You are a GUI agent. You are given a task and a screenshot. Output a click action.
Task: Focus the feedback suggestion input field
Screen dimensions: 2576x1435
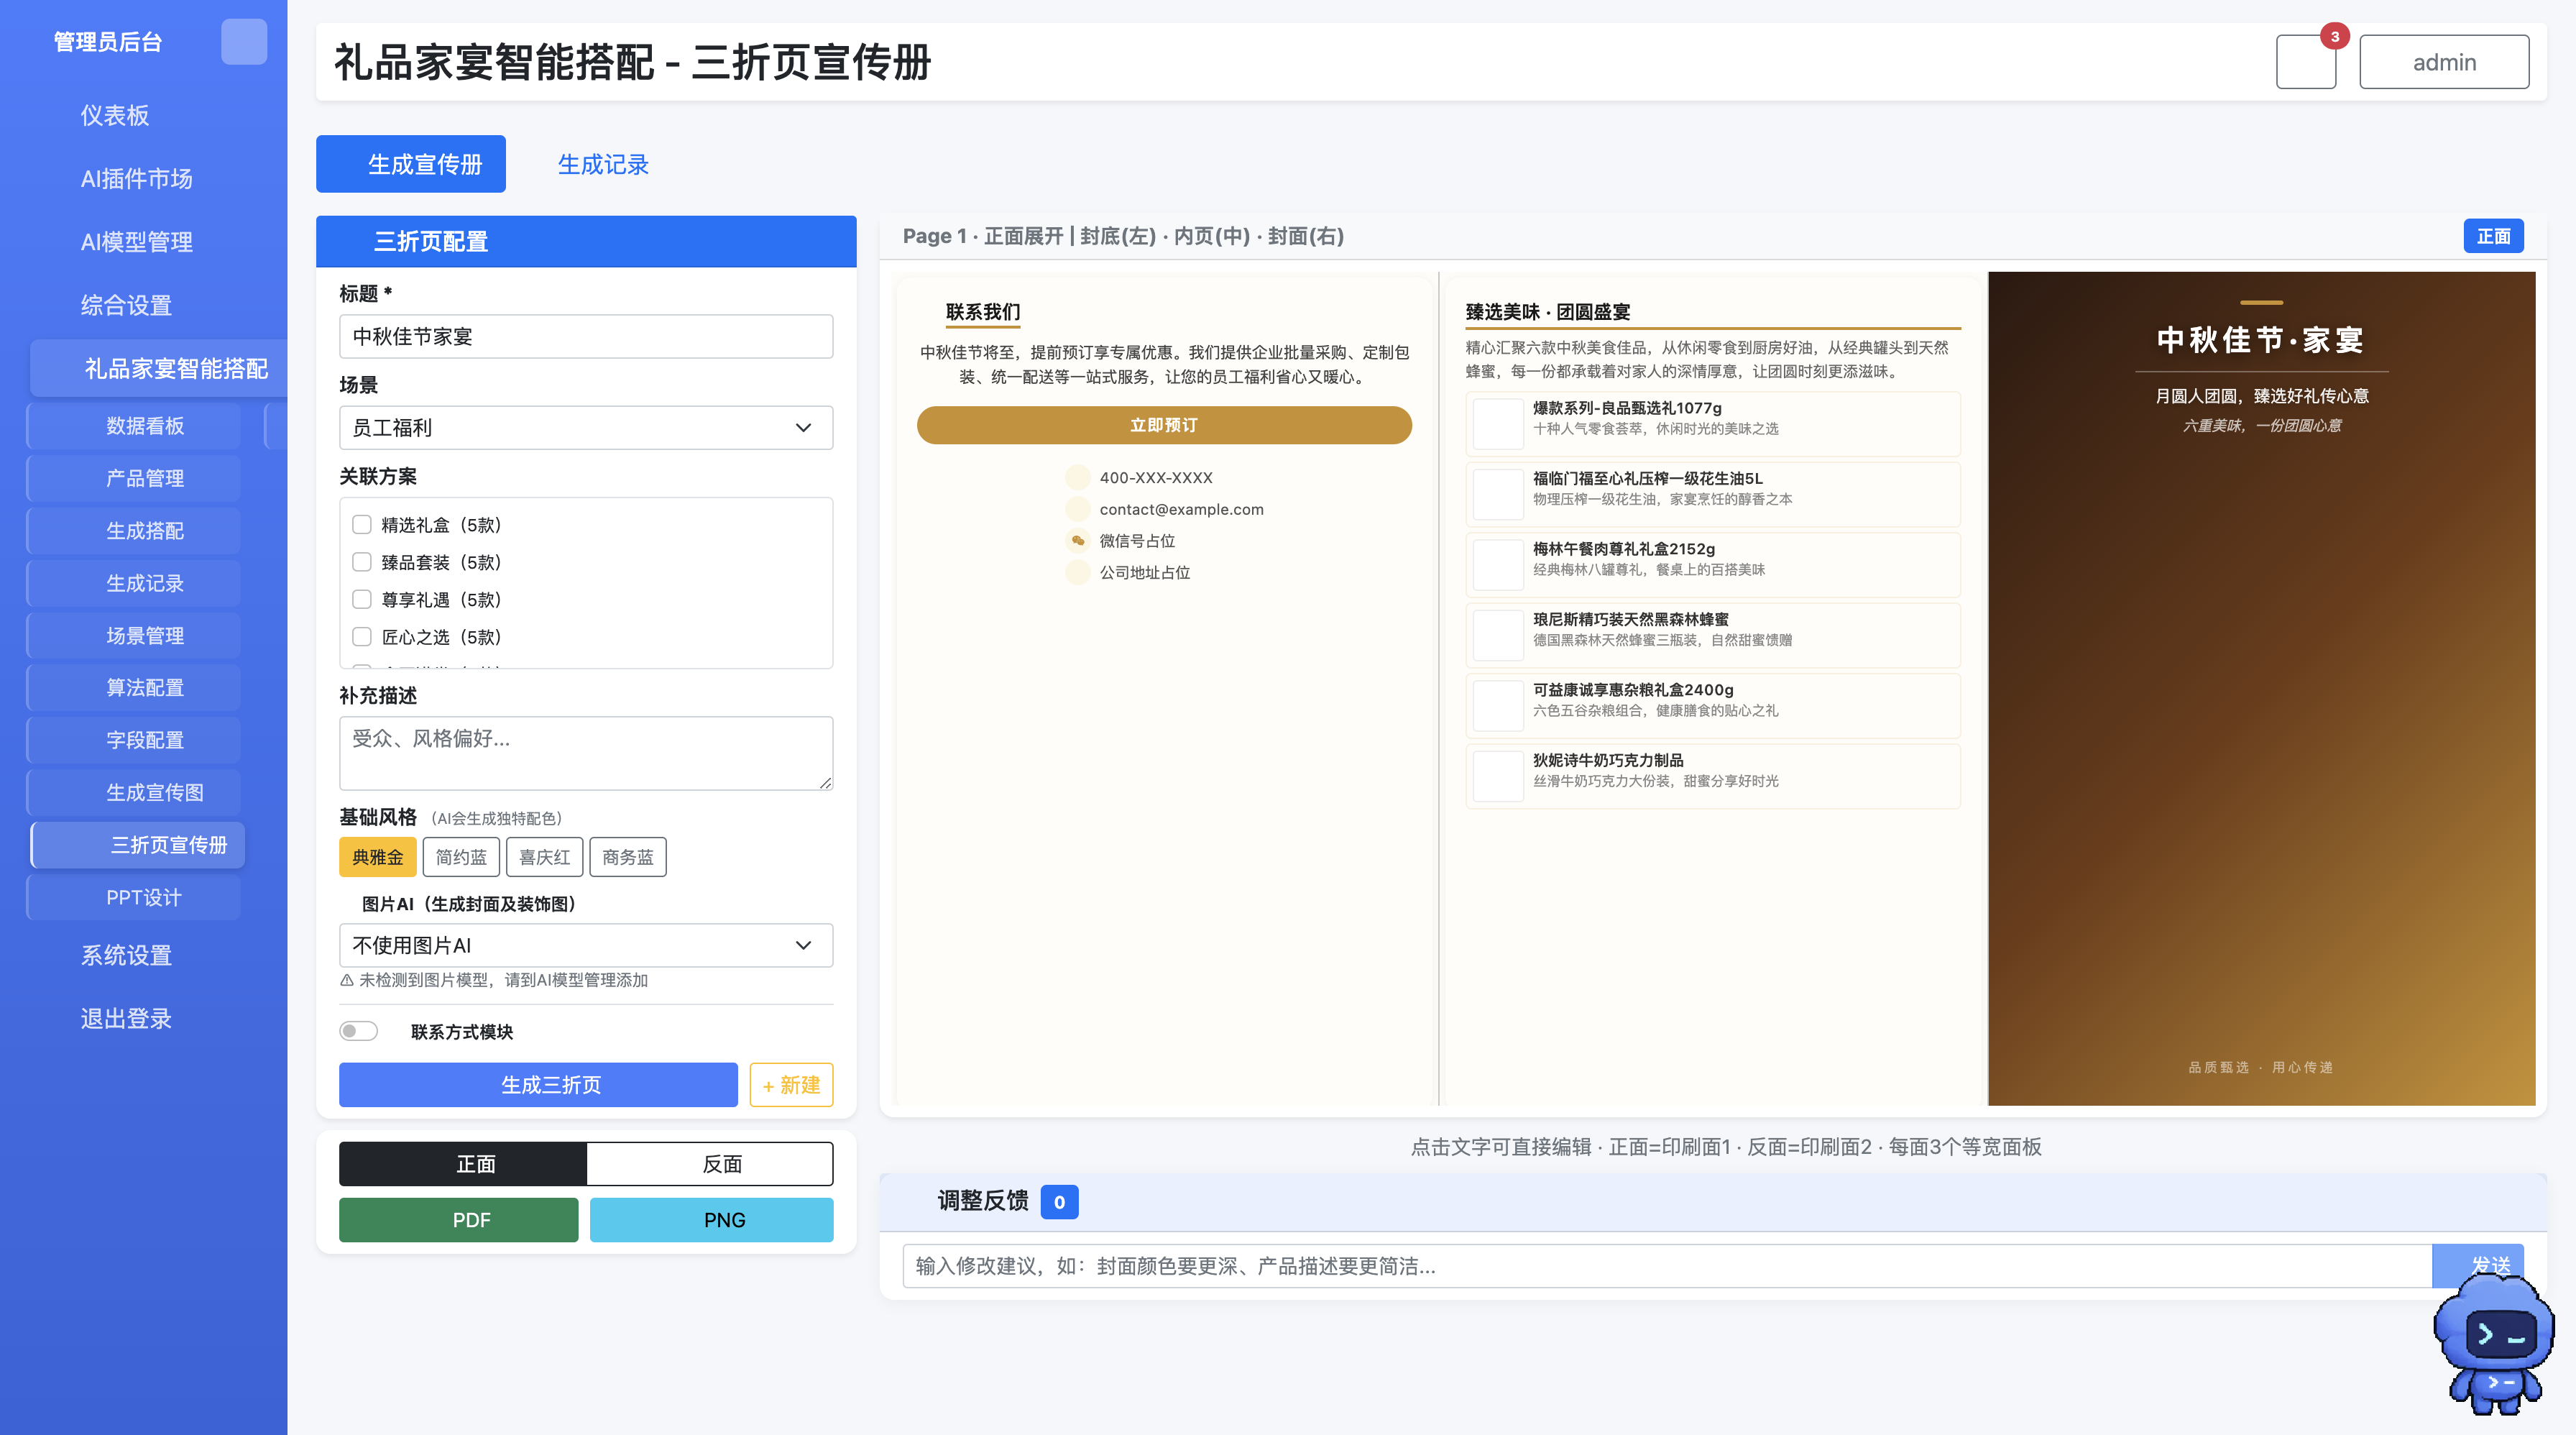[1667, 1266]
